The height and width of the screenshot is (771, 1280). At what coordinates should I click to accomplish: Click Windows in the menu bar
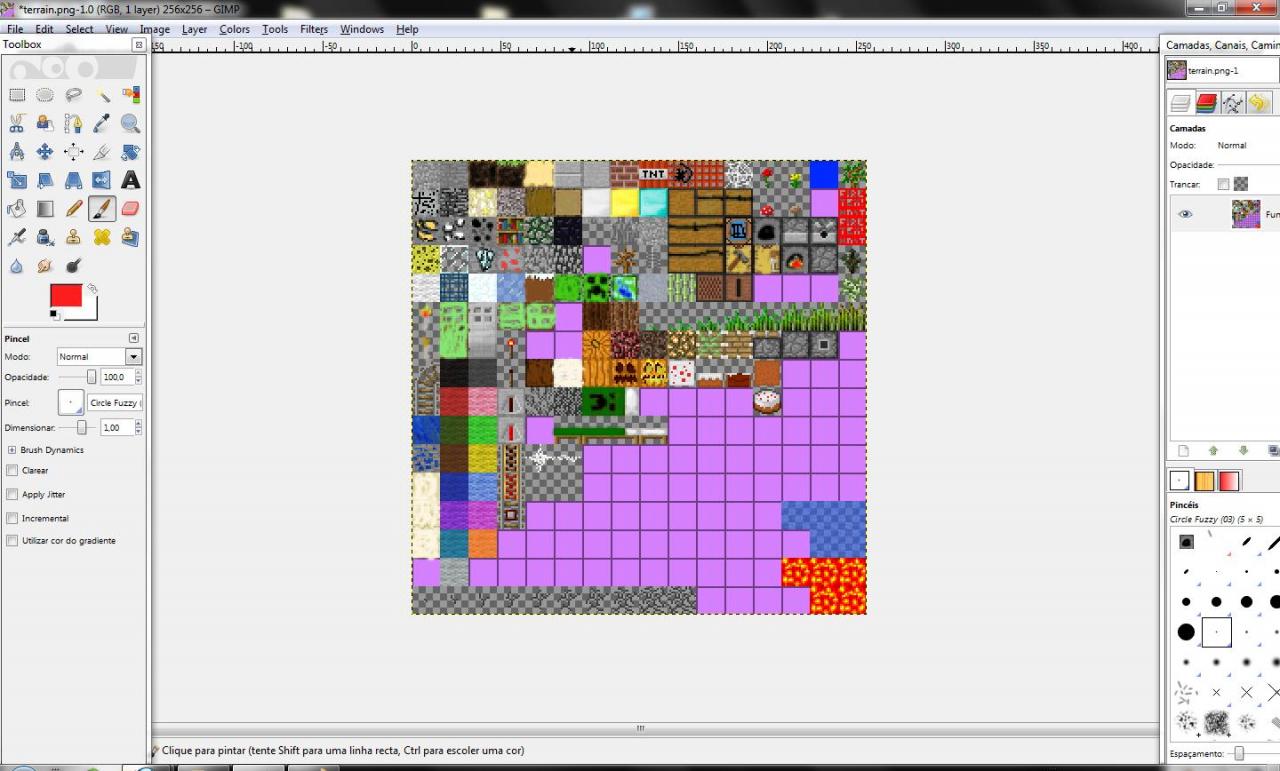point(361,29)
